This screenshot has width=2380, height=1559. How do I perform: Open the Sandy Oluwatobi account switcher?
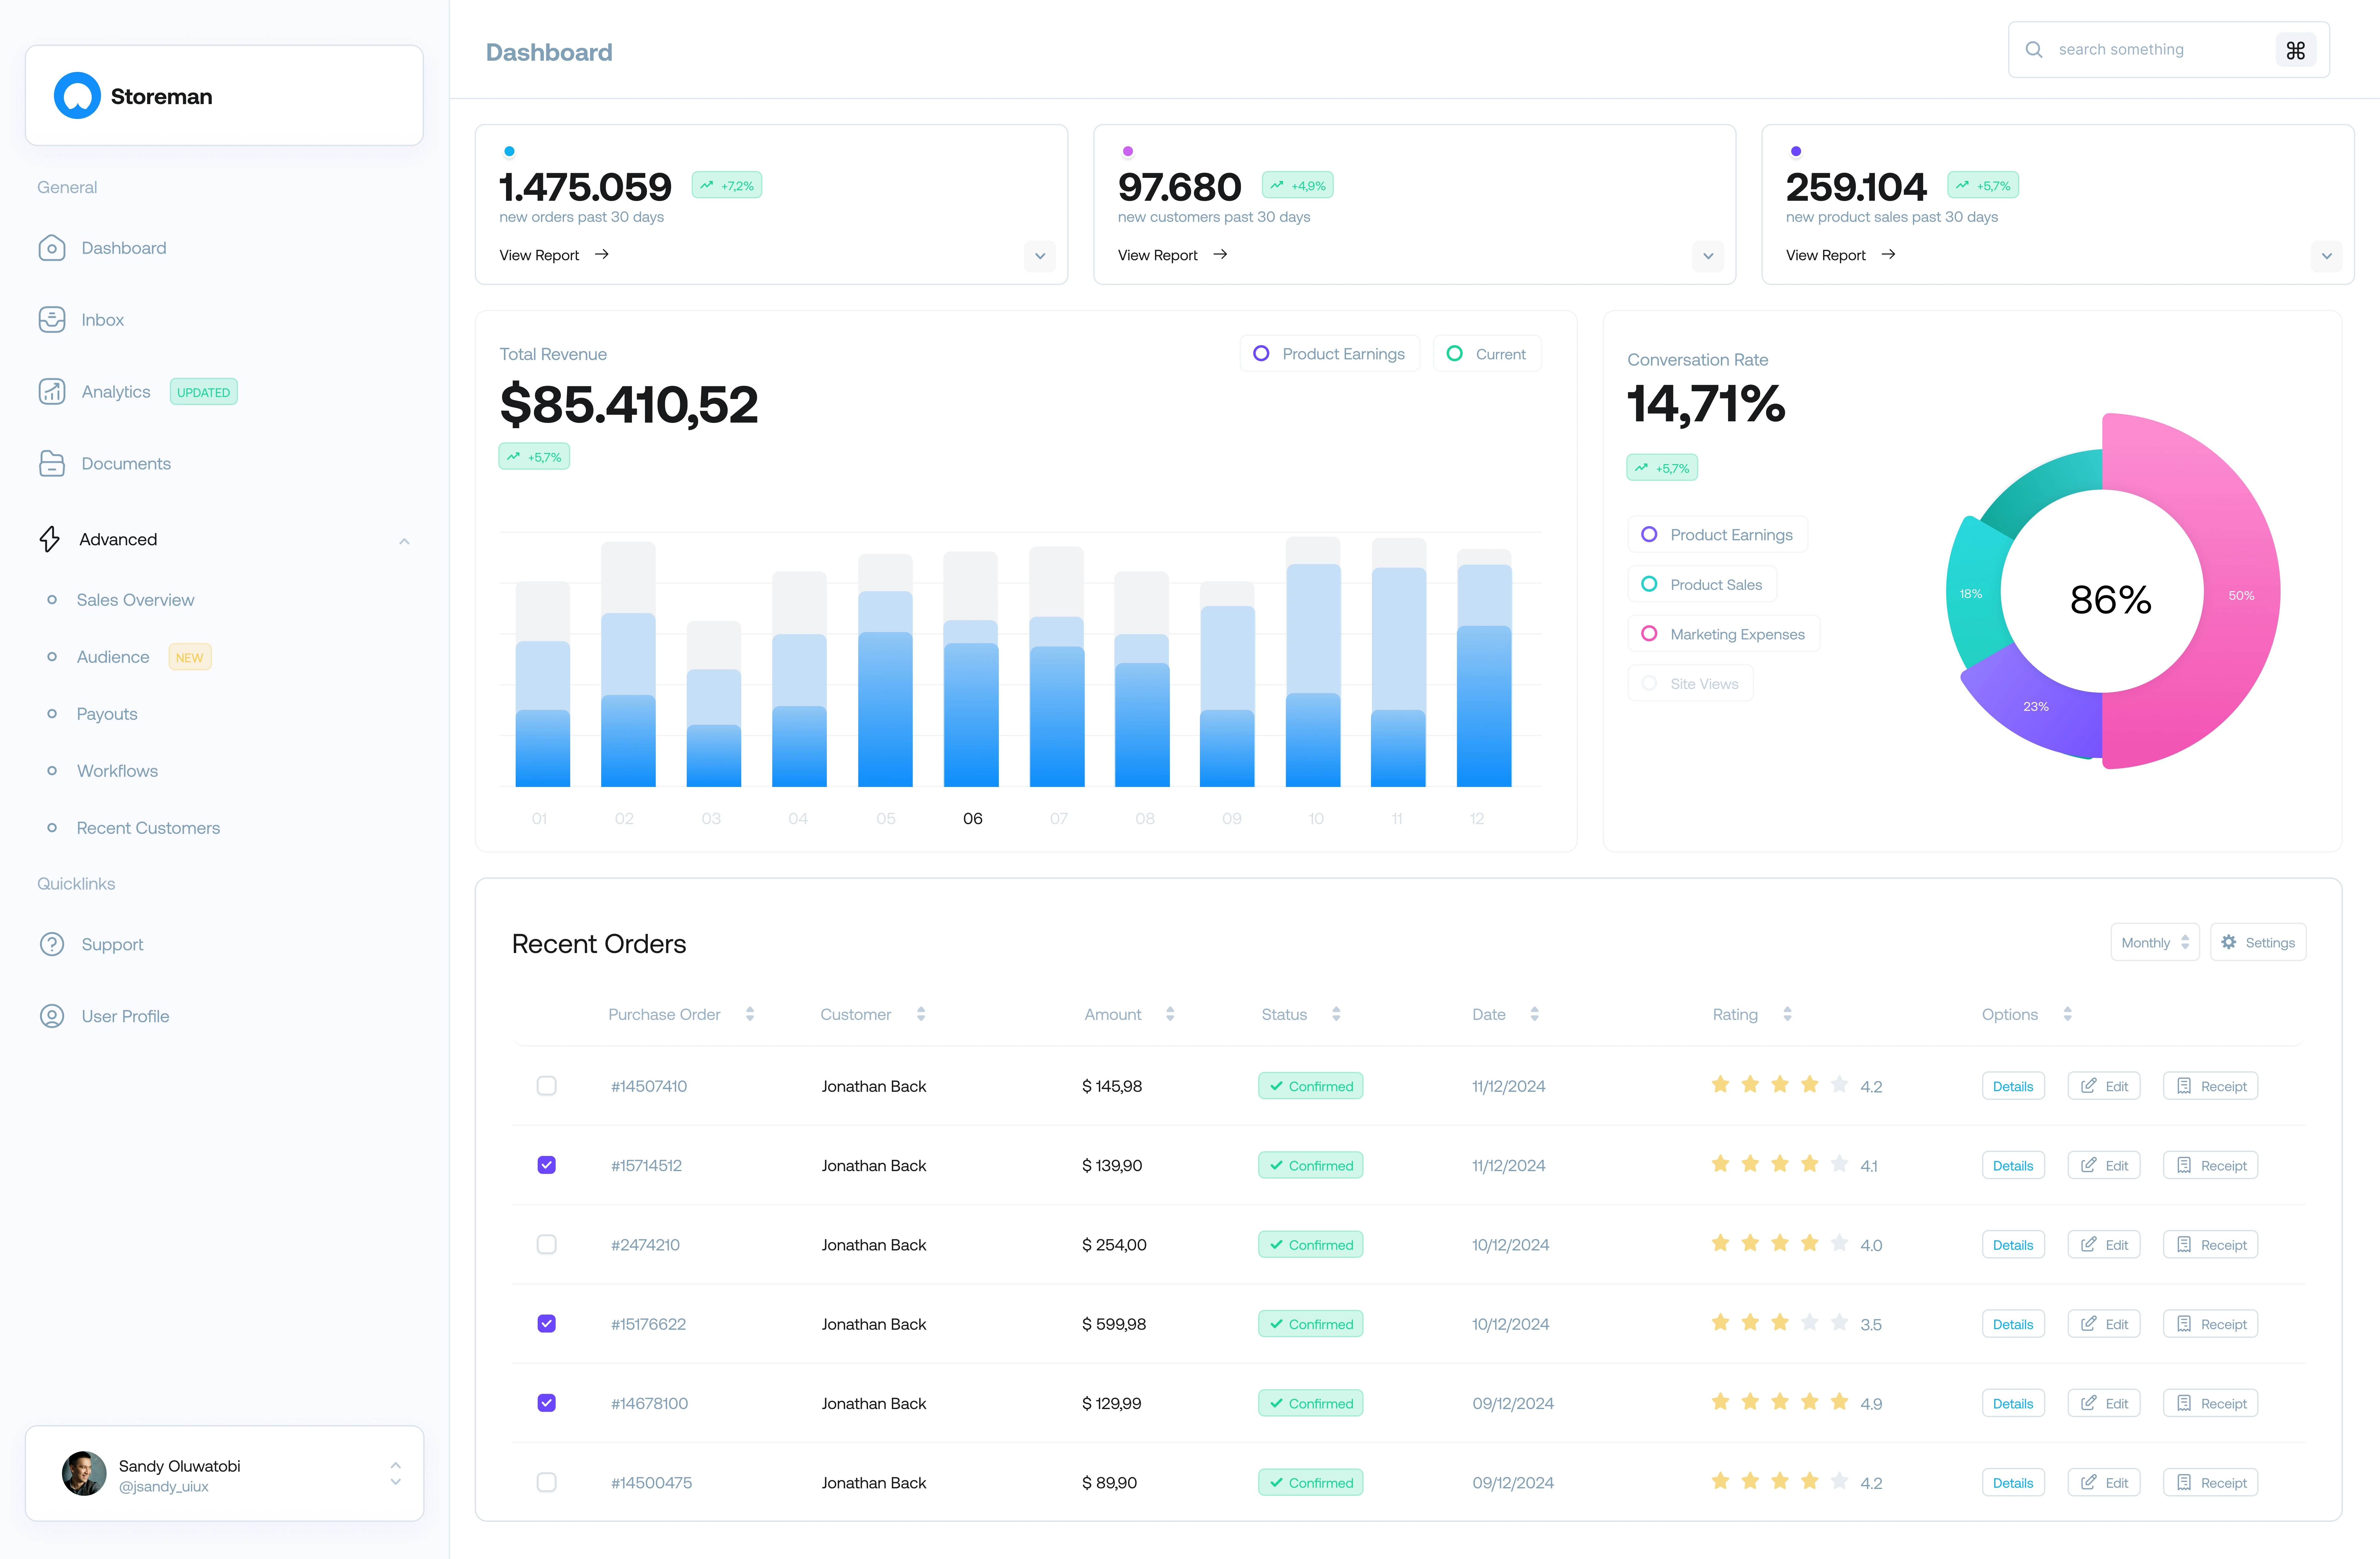(396, 1474)
